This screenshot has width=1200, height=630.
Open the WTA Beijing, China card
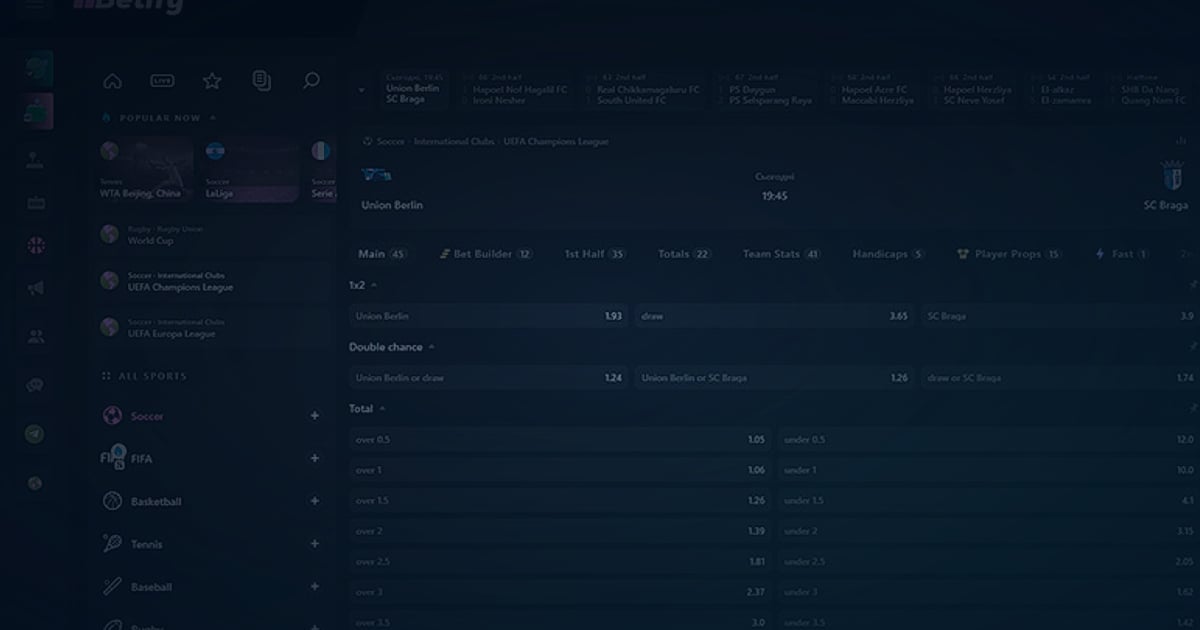point(146,172)
